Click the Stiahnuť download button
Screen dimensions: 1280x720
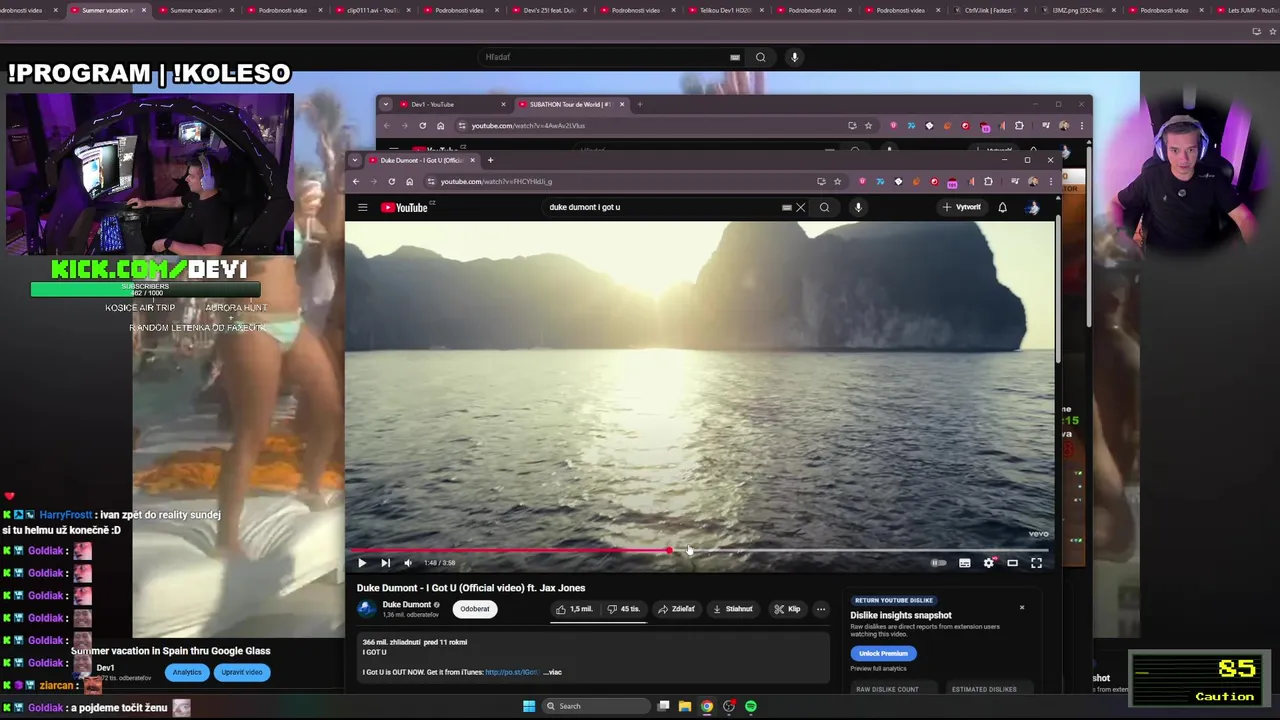point(732,609)
